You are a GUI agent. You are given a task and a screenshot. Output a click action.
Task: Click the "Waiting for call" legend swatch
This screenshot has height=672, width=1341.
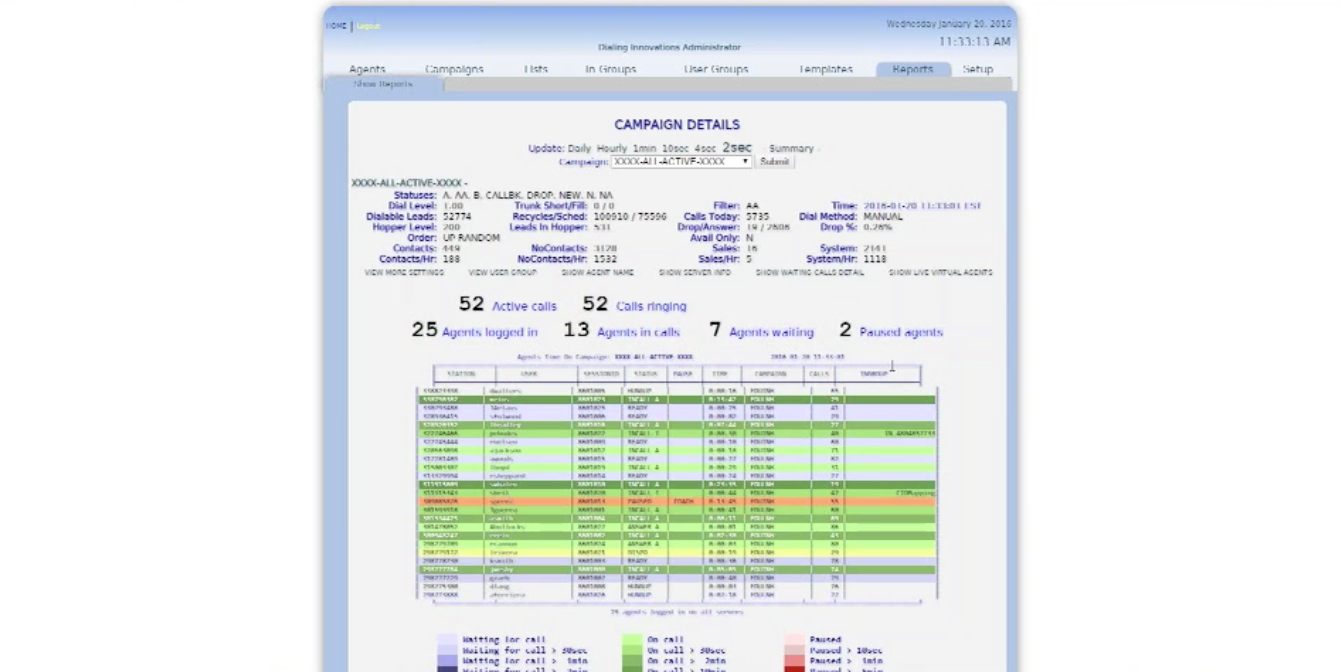click(447, 640)
